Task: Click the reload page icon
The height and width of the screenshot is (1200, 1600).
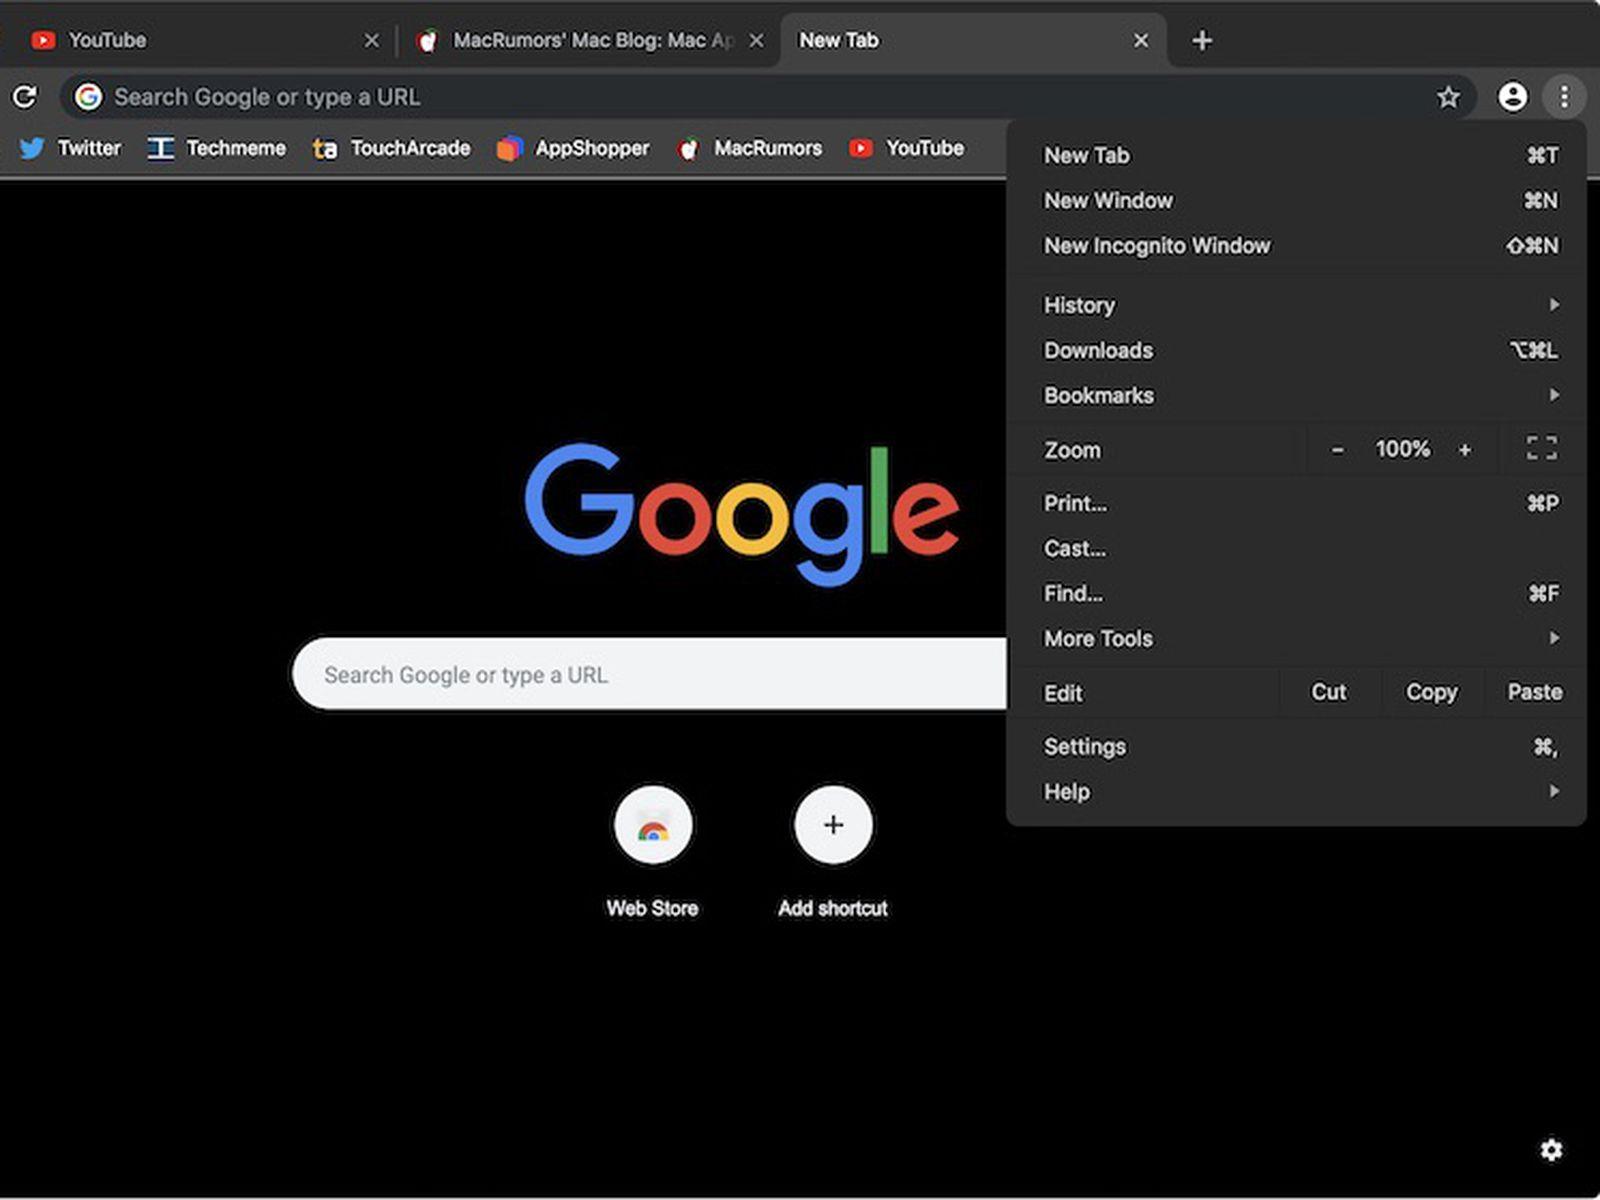Action: [25, 97]
